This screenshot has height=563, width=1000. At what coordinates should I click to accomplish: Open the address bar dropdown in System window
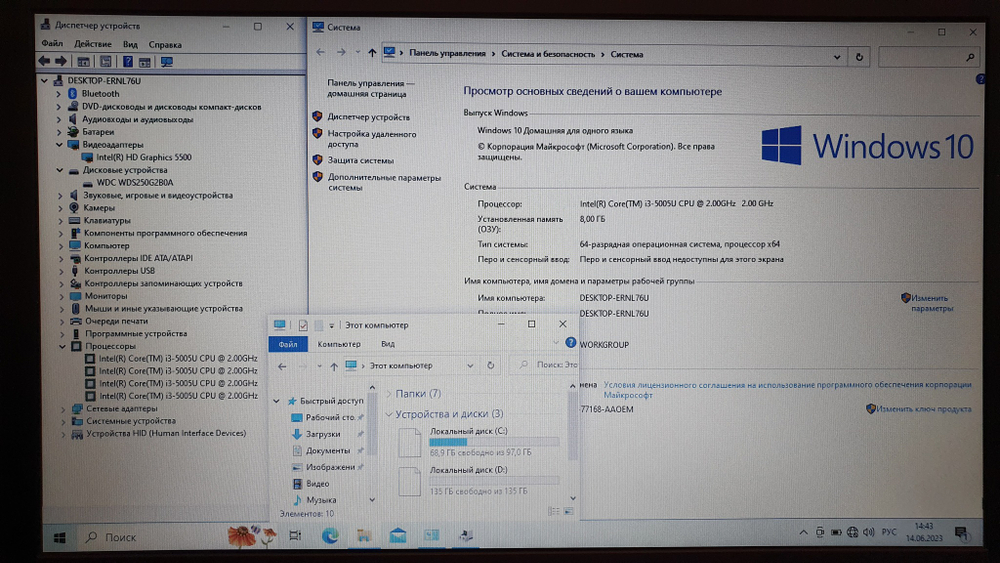click(837, 57)
